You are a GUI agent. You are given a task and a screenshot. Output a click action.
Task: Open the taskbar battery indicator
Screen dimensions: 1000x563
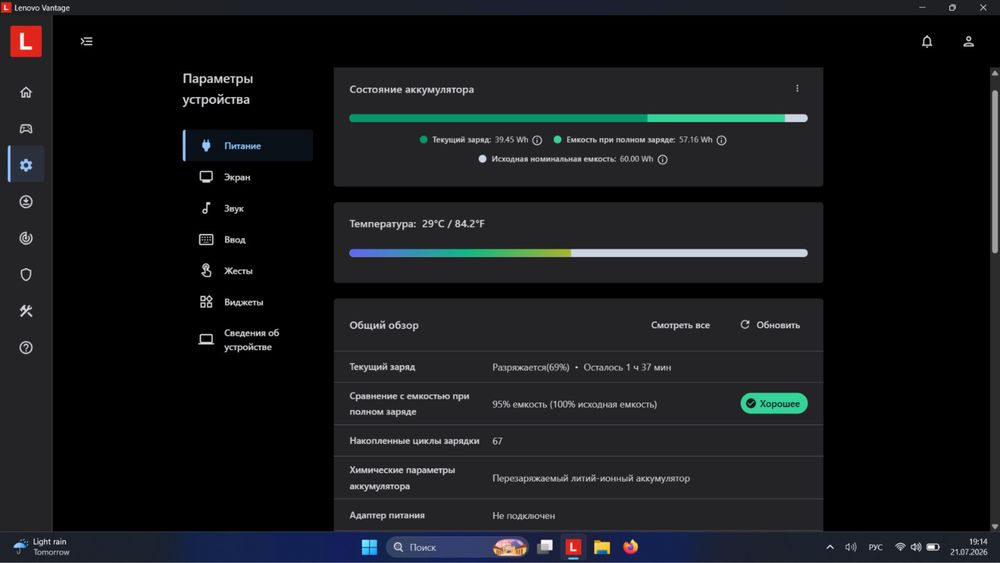tap(932, 547)
